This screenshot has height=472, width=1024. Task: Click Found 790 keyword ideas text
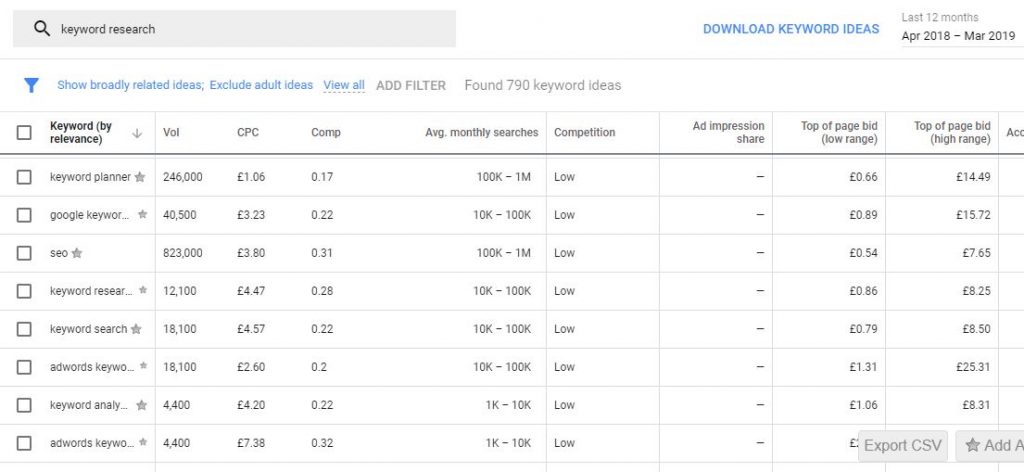pos(543,86)
